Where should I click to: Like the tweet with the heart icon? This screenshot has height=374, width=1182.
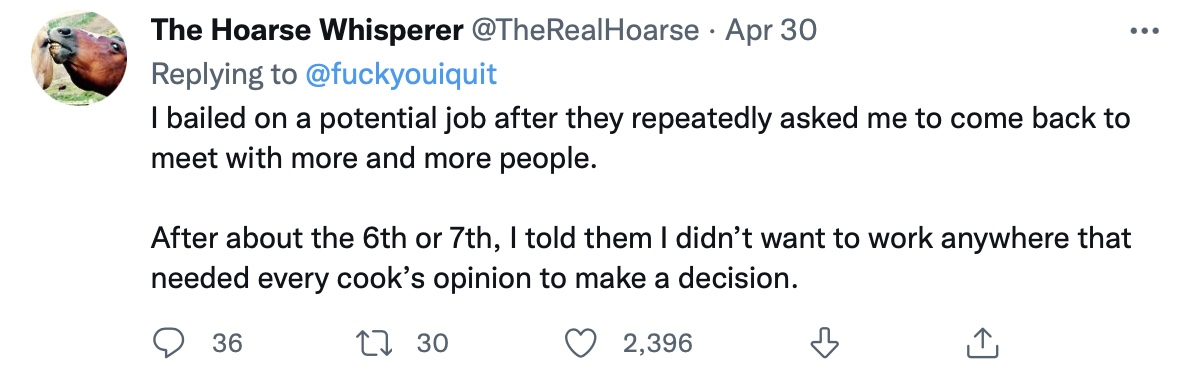[x=581, y=343]
